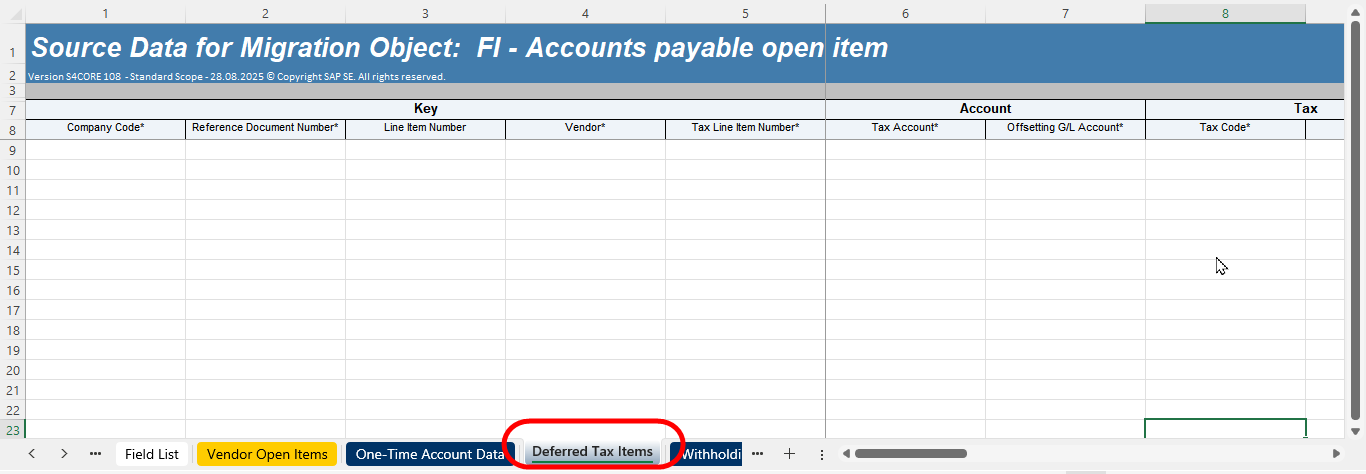The image size is (1366, 474).
Task: Click horizontal scrollbar right arrow
Action: 1337,454
